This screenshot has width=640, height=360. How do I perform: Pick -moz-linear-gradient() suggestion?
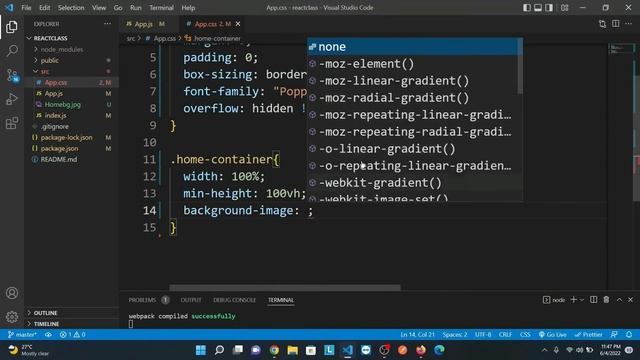[x=412, y=80]
